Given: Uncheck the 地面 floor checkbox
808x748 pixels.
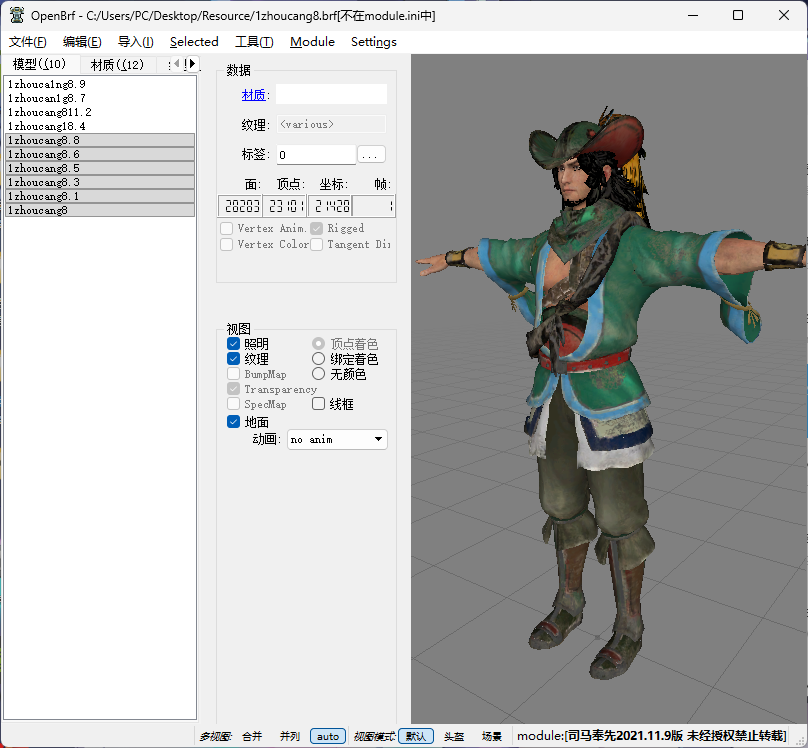Looking at the screenshot, I should (233, 422).
